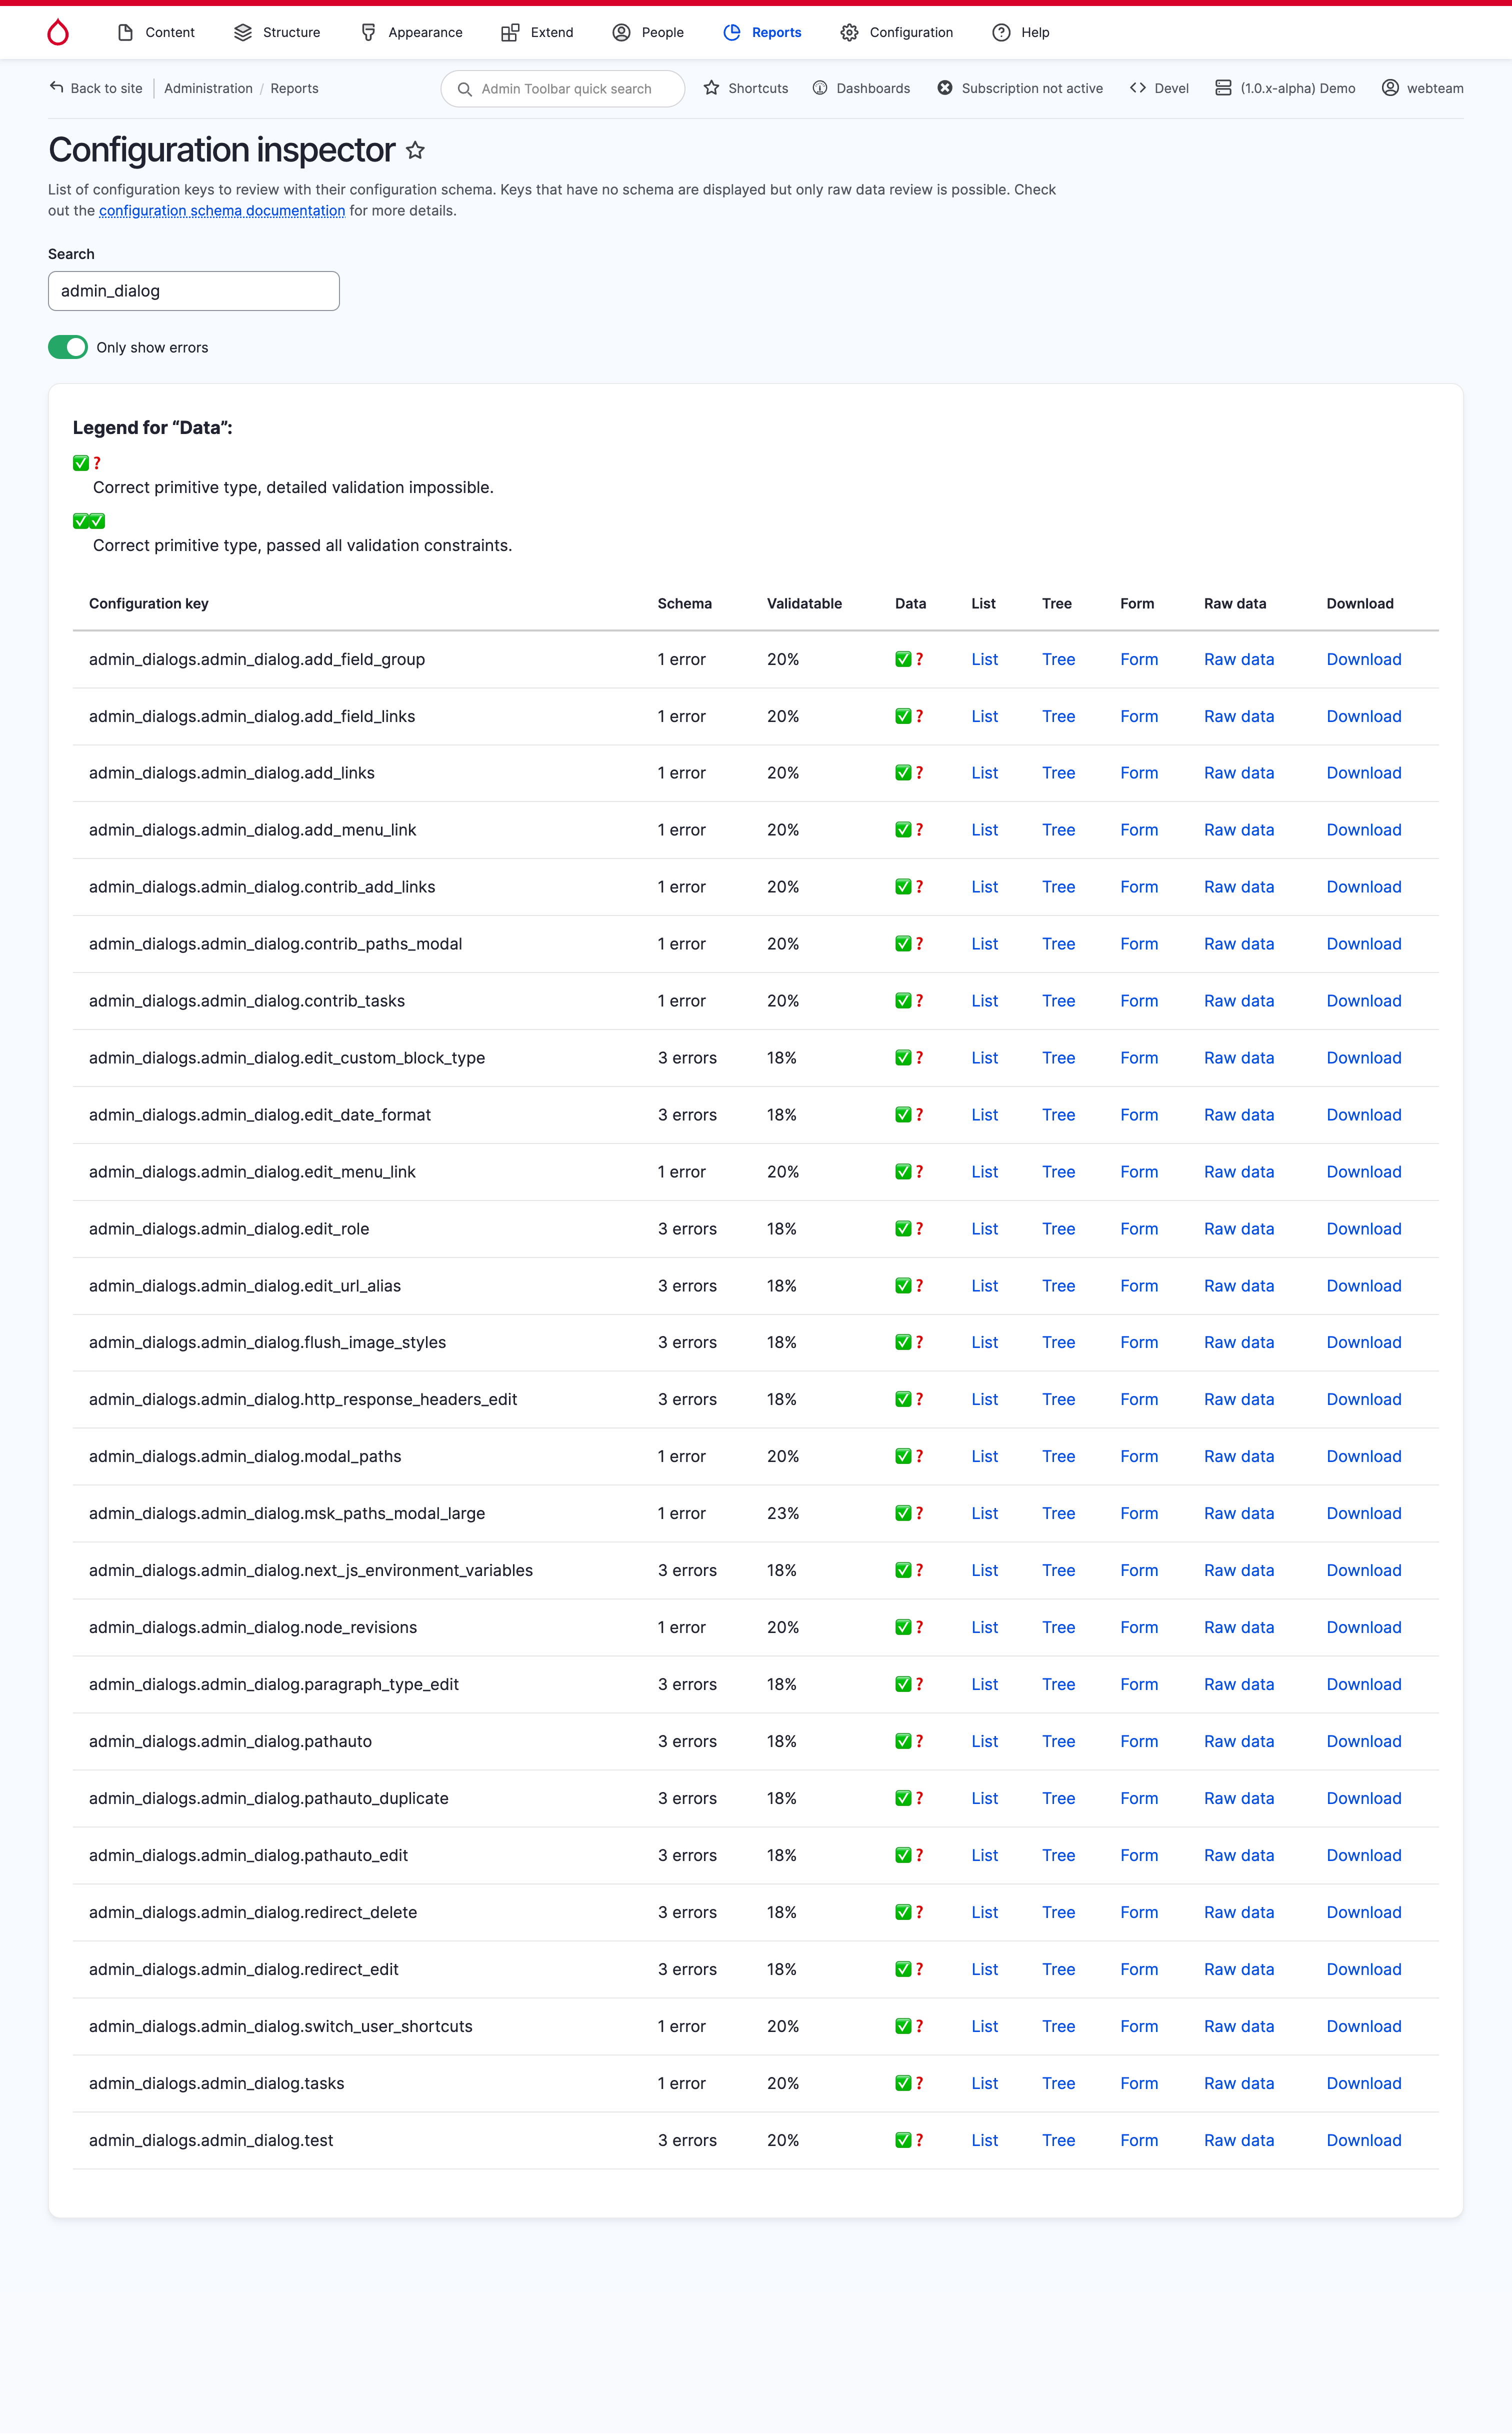
Task: Star the Configuration inspector page as favorite
Action: pos(415,151)
